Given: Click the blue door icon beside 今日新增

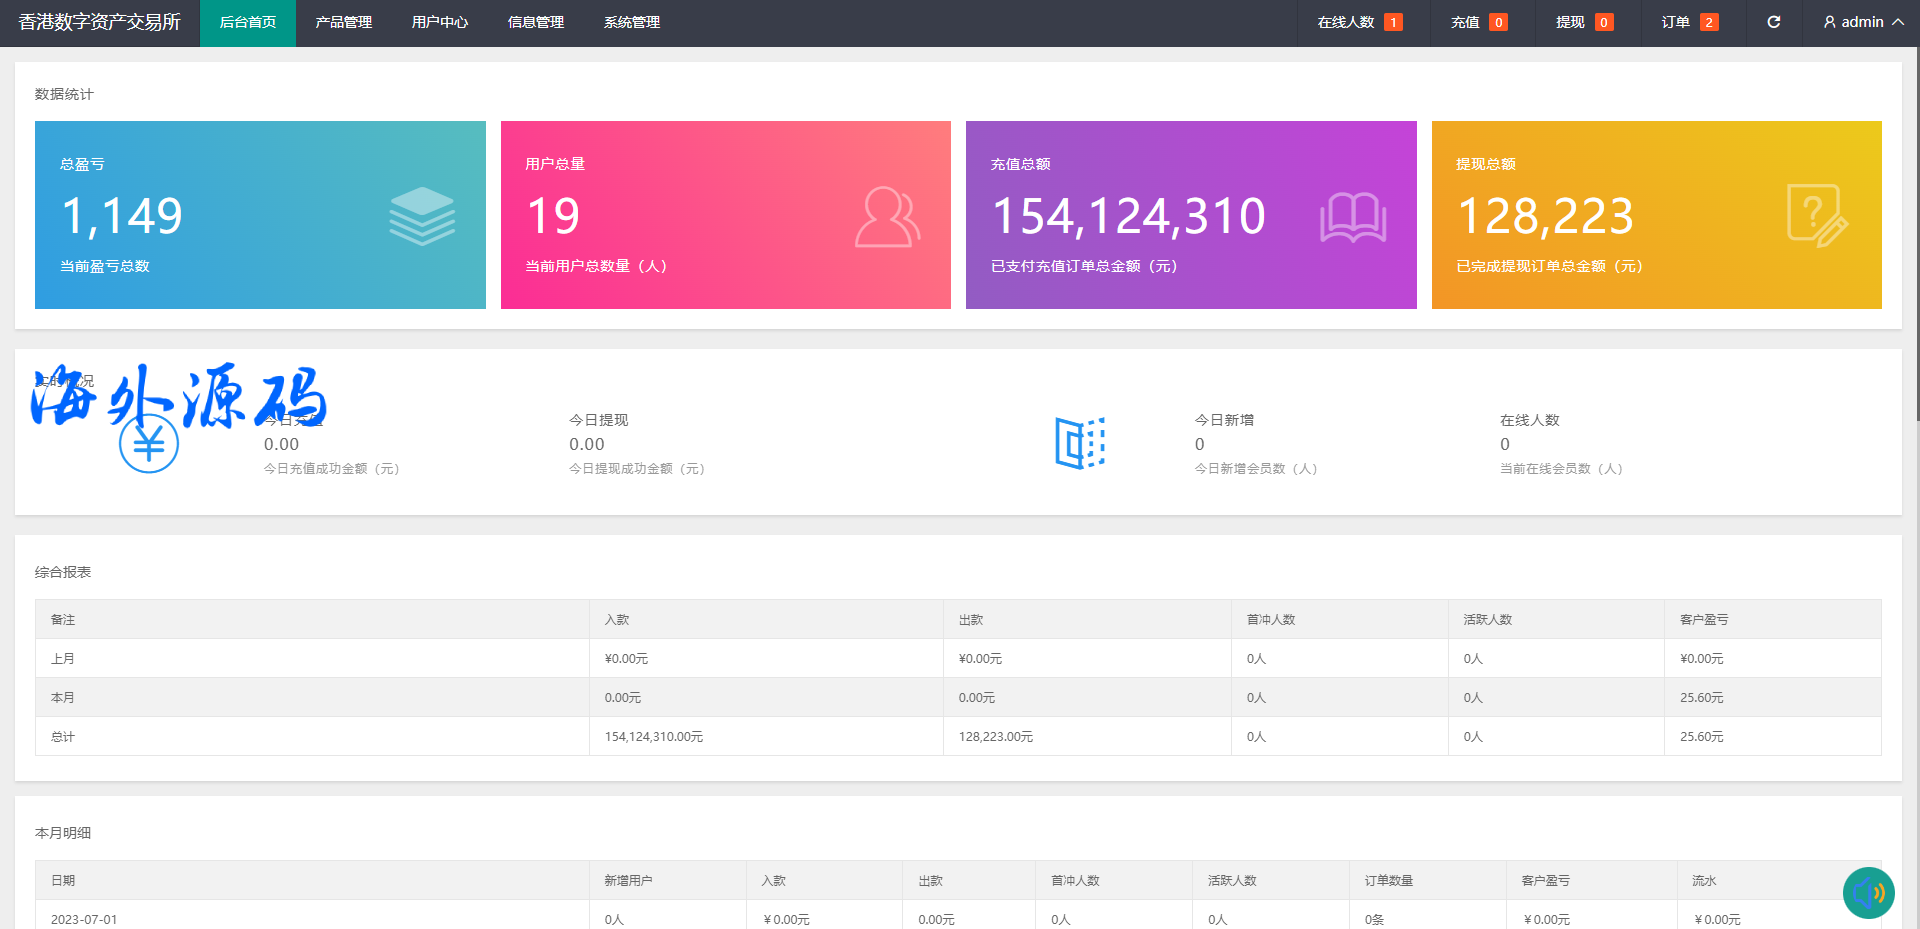Looking at the screenshot, I should (1079, 443).
